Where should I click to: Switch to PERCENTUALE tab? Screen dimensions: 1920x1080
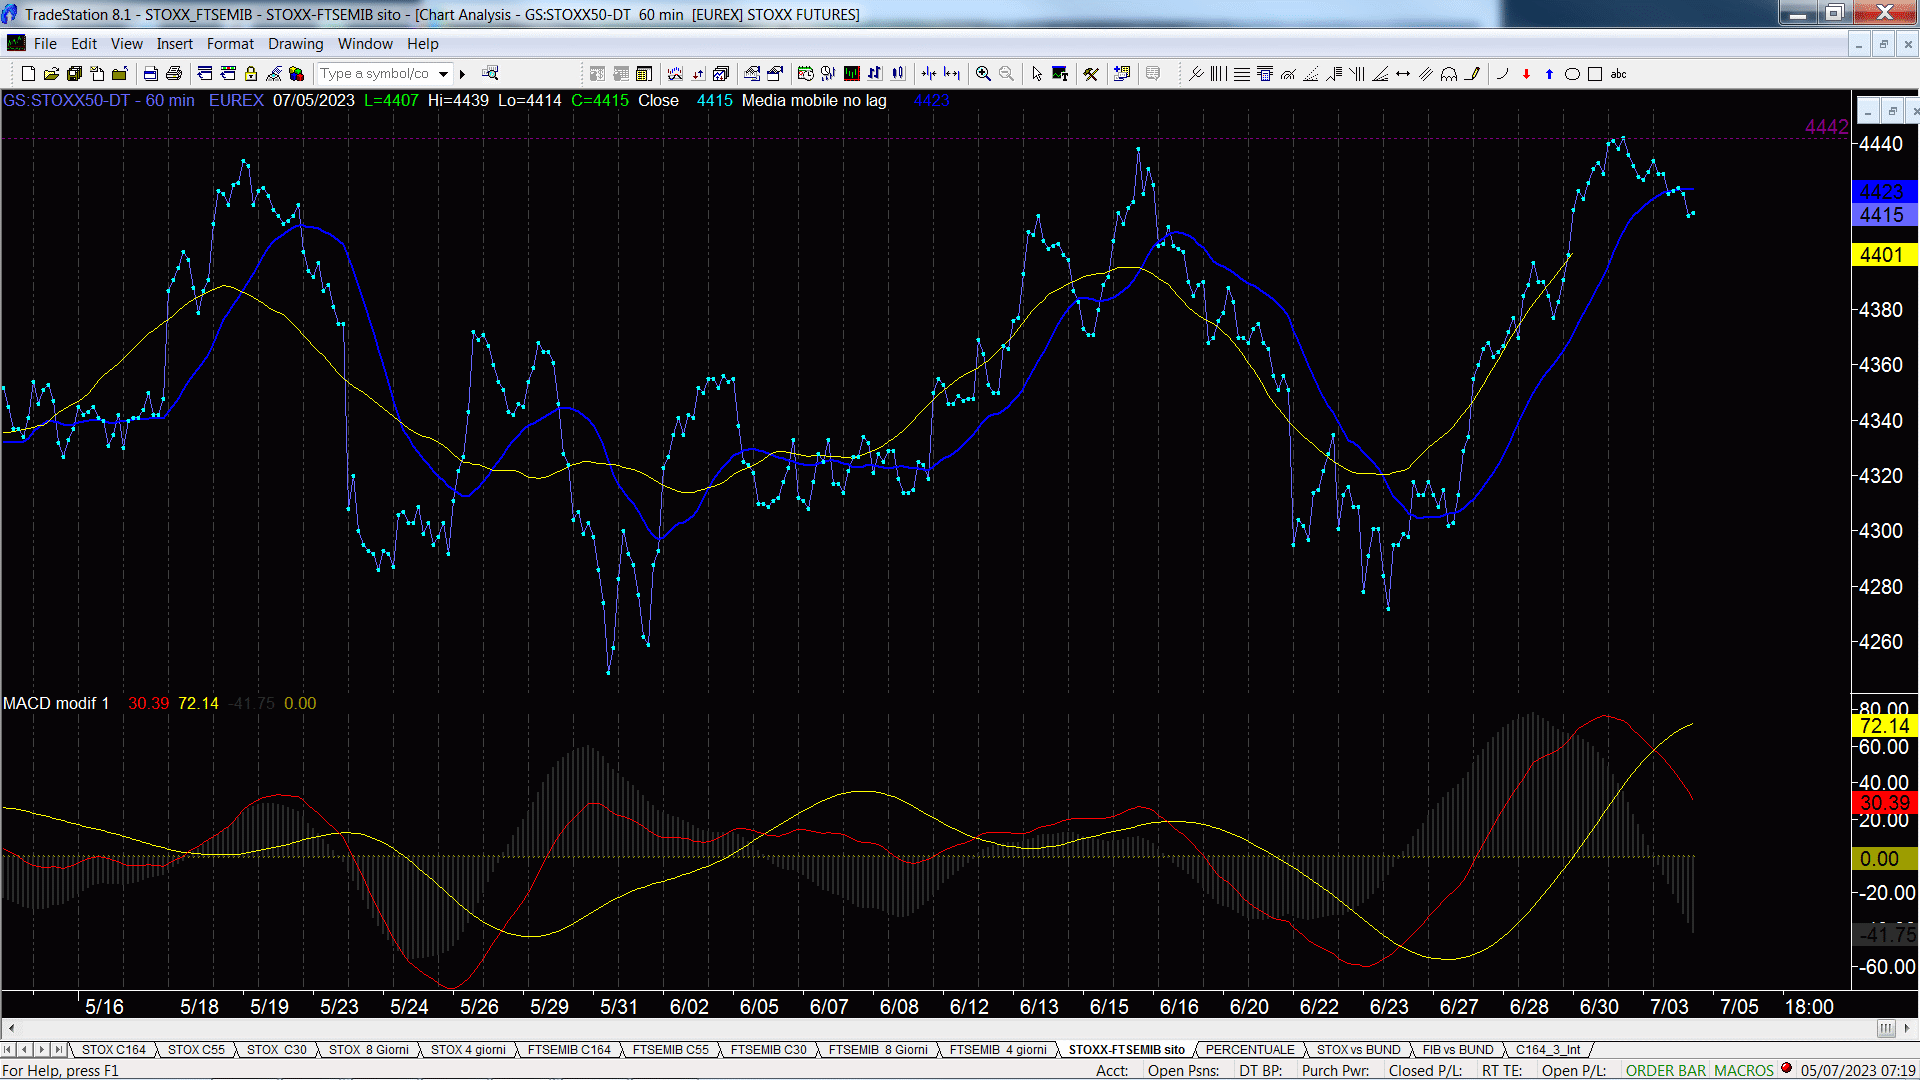coord(1250,1049)
